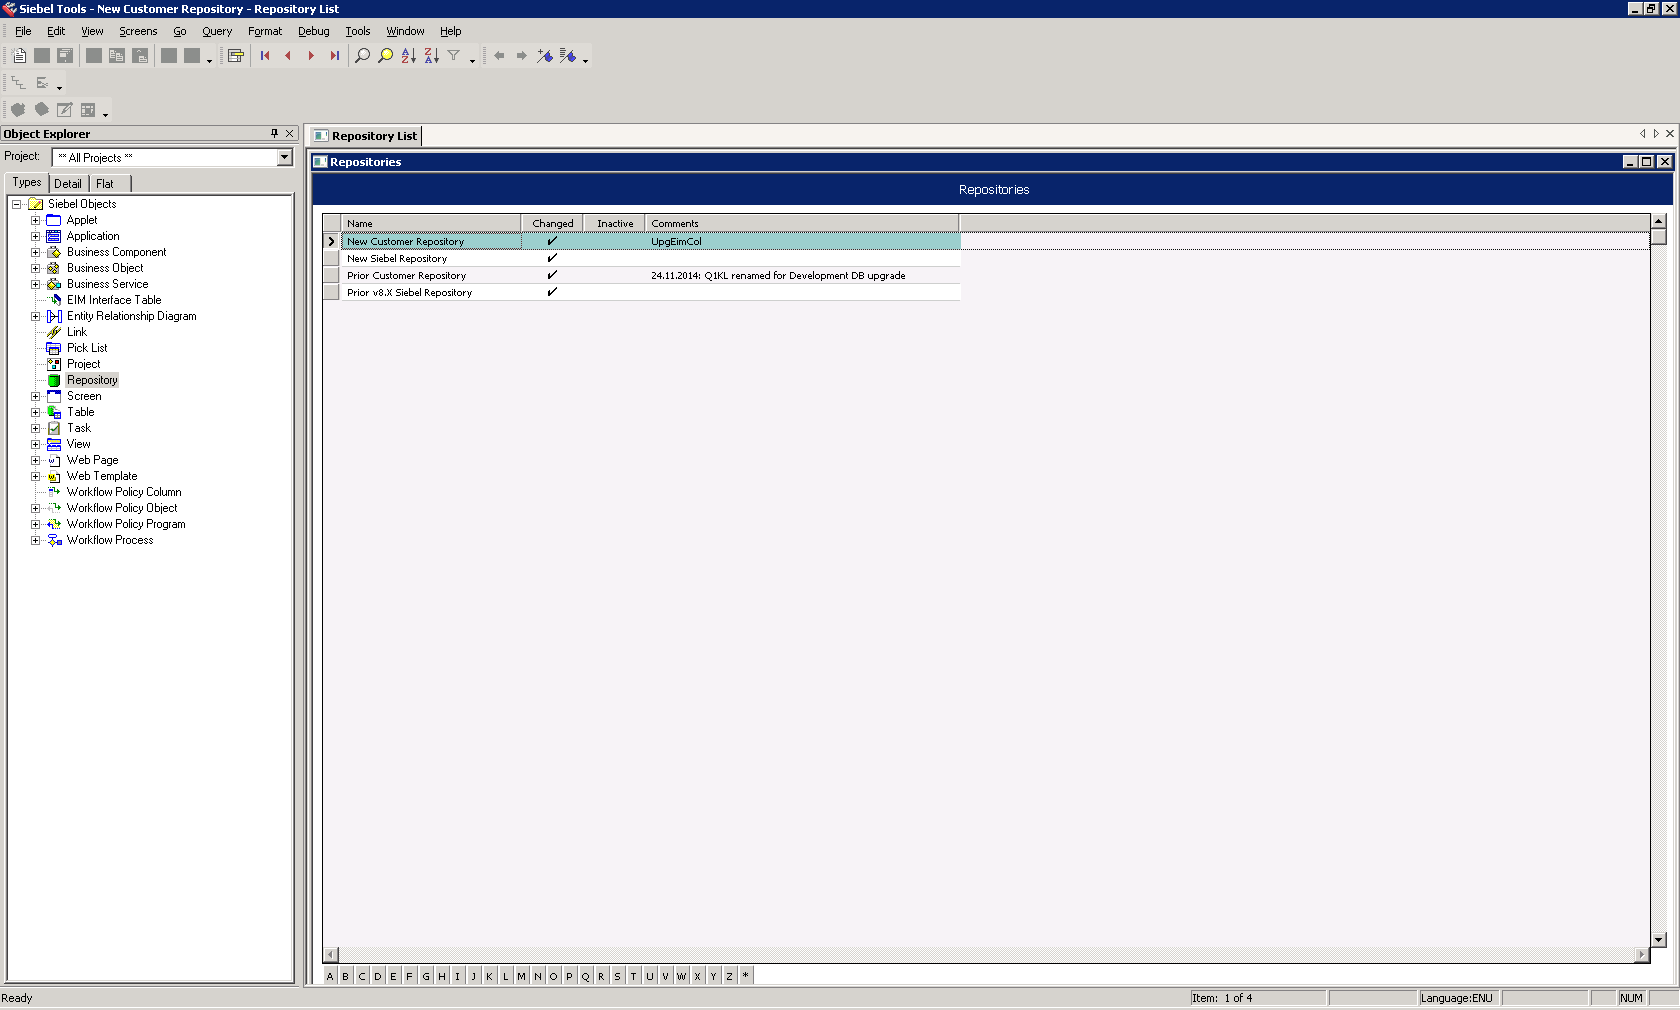The image size is (1680, 1010).
Task: Sort ascending with the A-Z icon
Action: (x=409, y=56)
